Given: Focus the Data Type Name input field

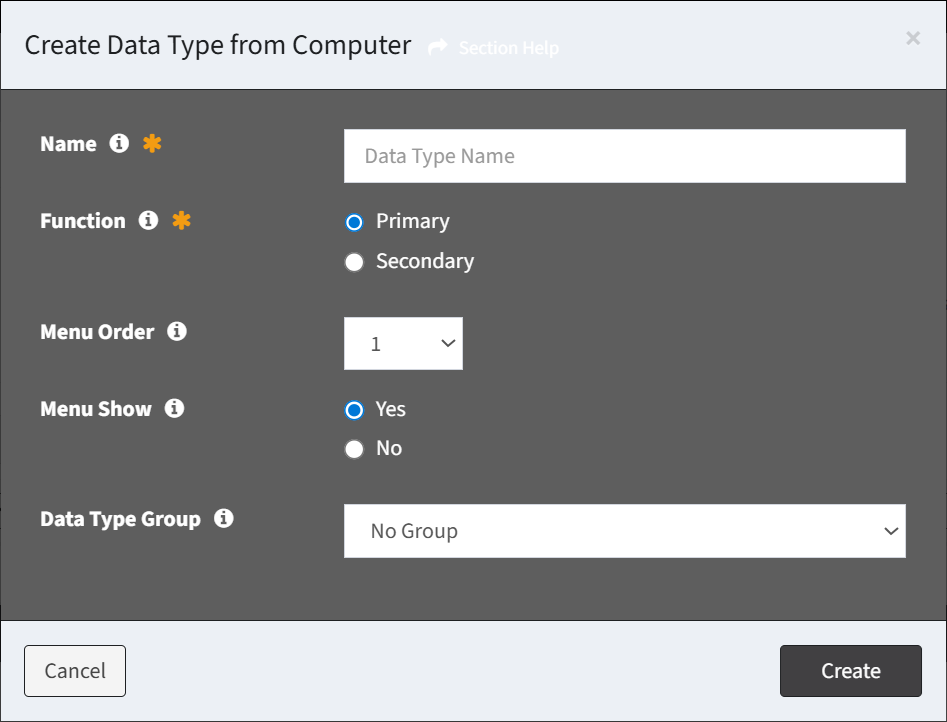Looking at the screenshot, I should point(624,156).
